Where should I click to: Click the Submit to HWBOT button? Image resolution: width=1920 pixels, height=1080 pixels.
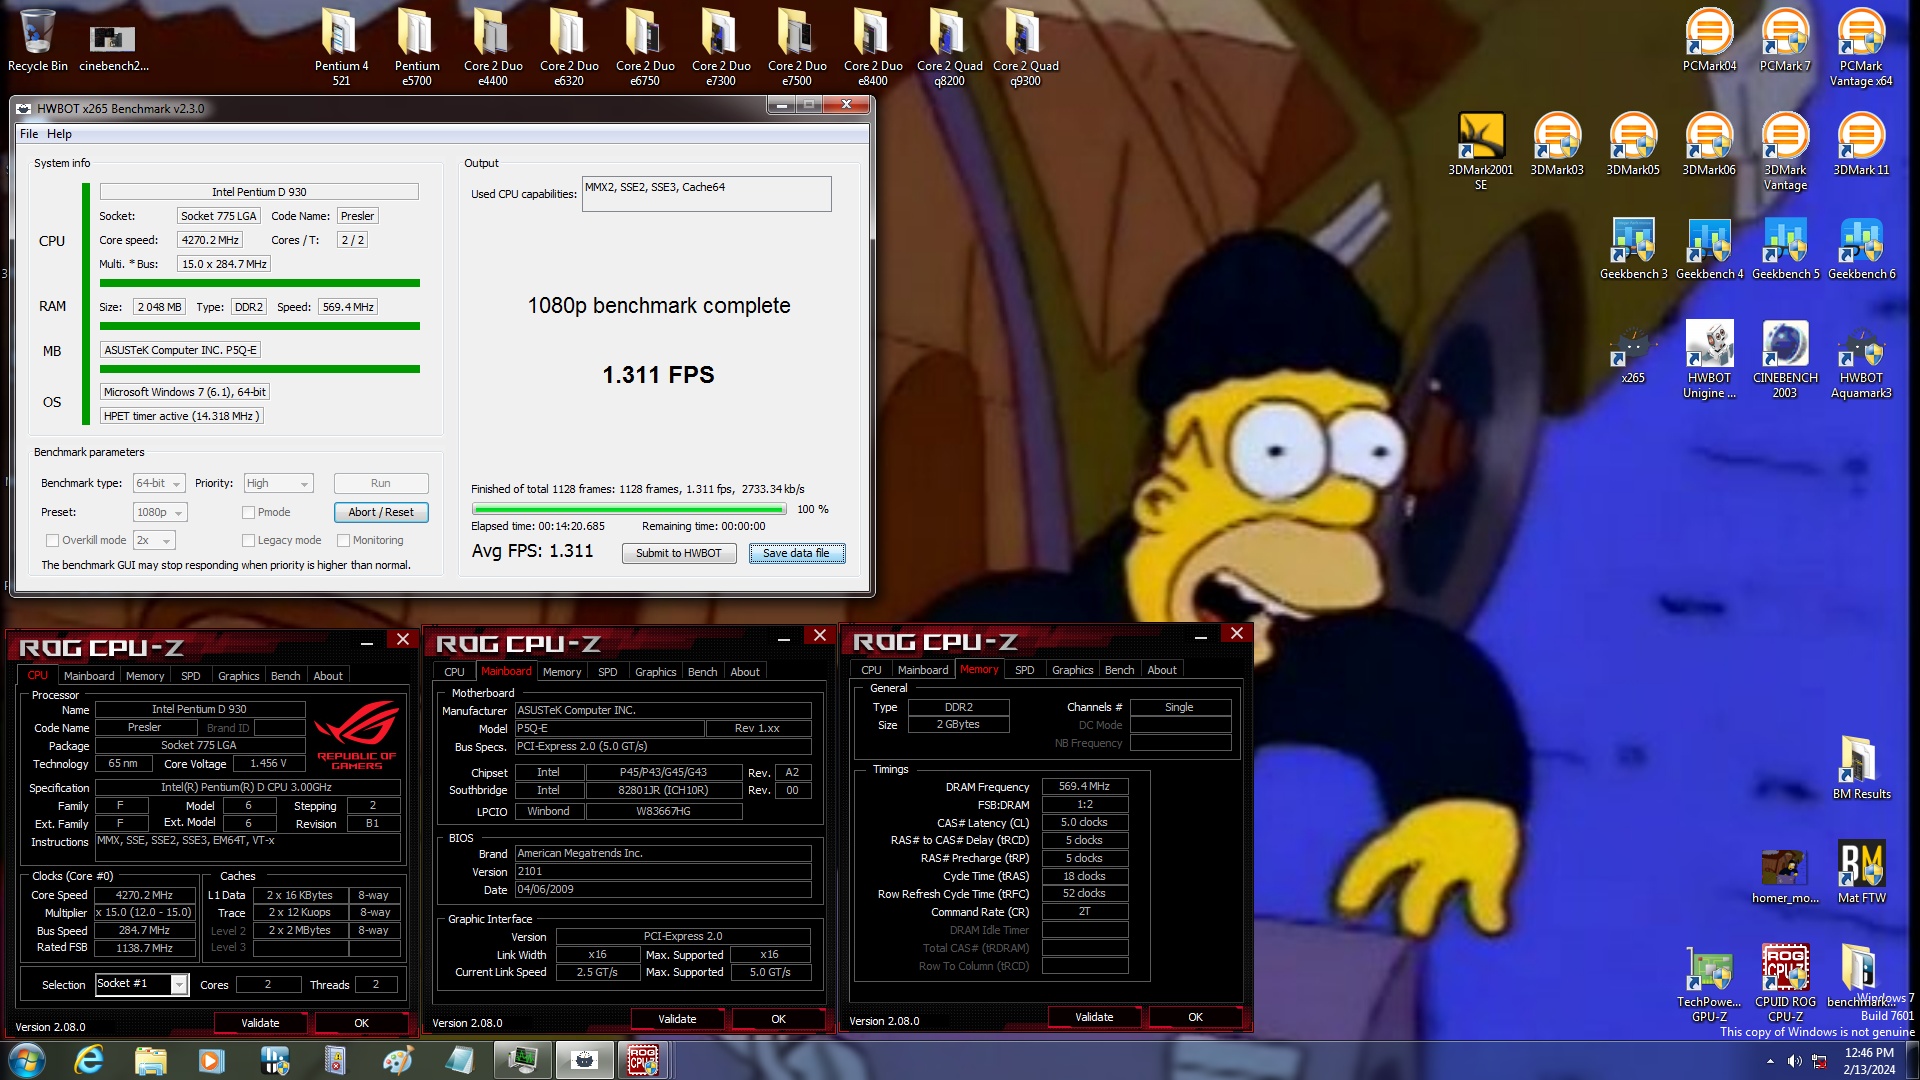678,553
